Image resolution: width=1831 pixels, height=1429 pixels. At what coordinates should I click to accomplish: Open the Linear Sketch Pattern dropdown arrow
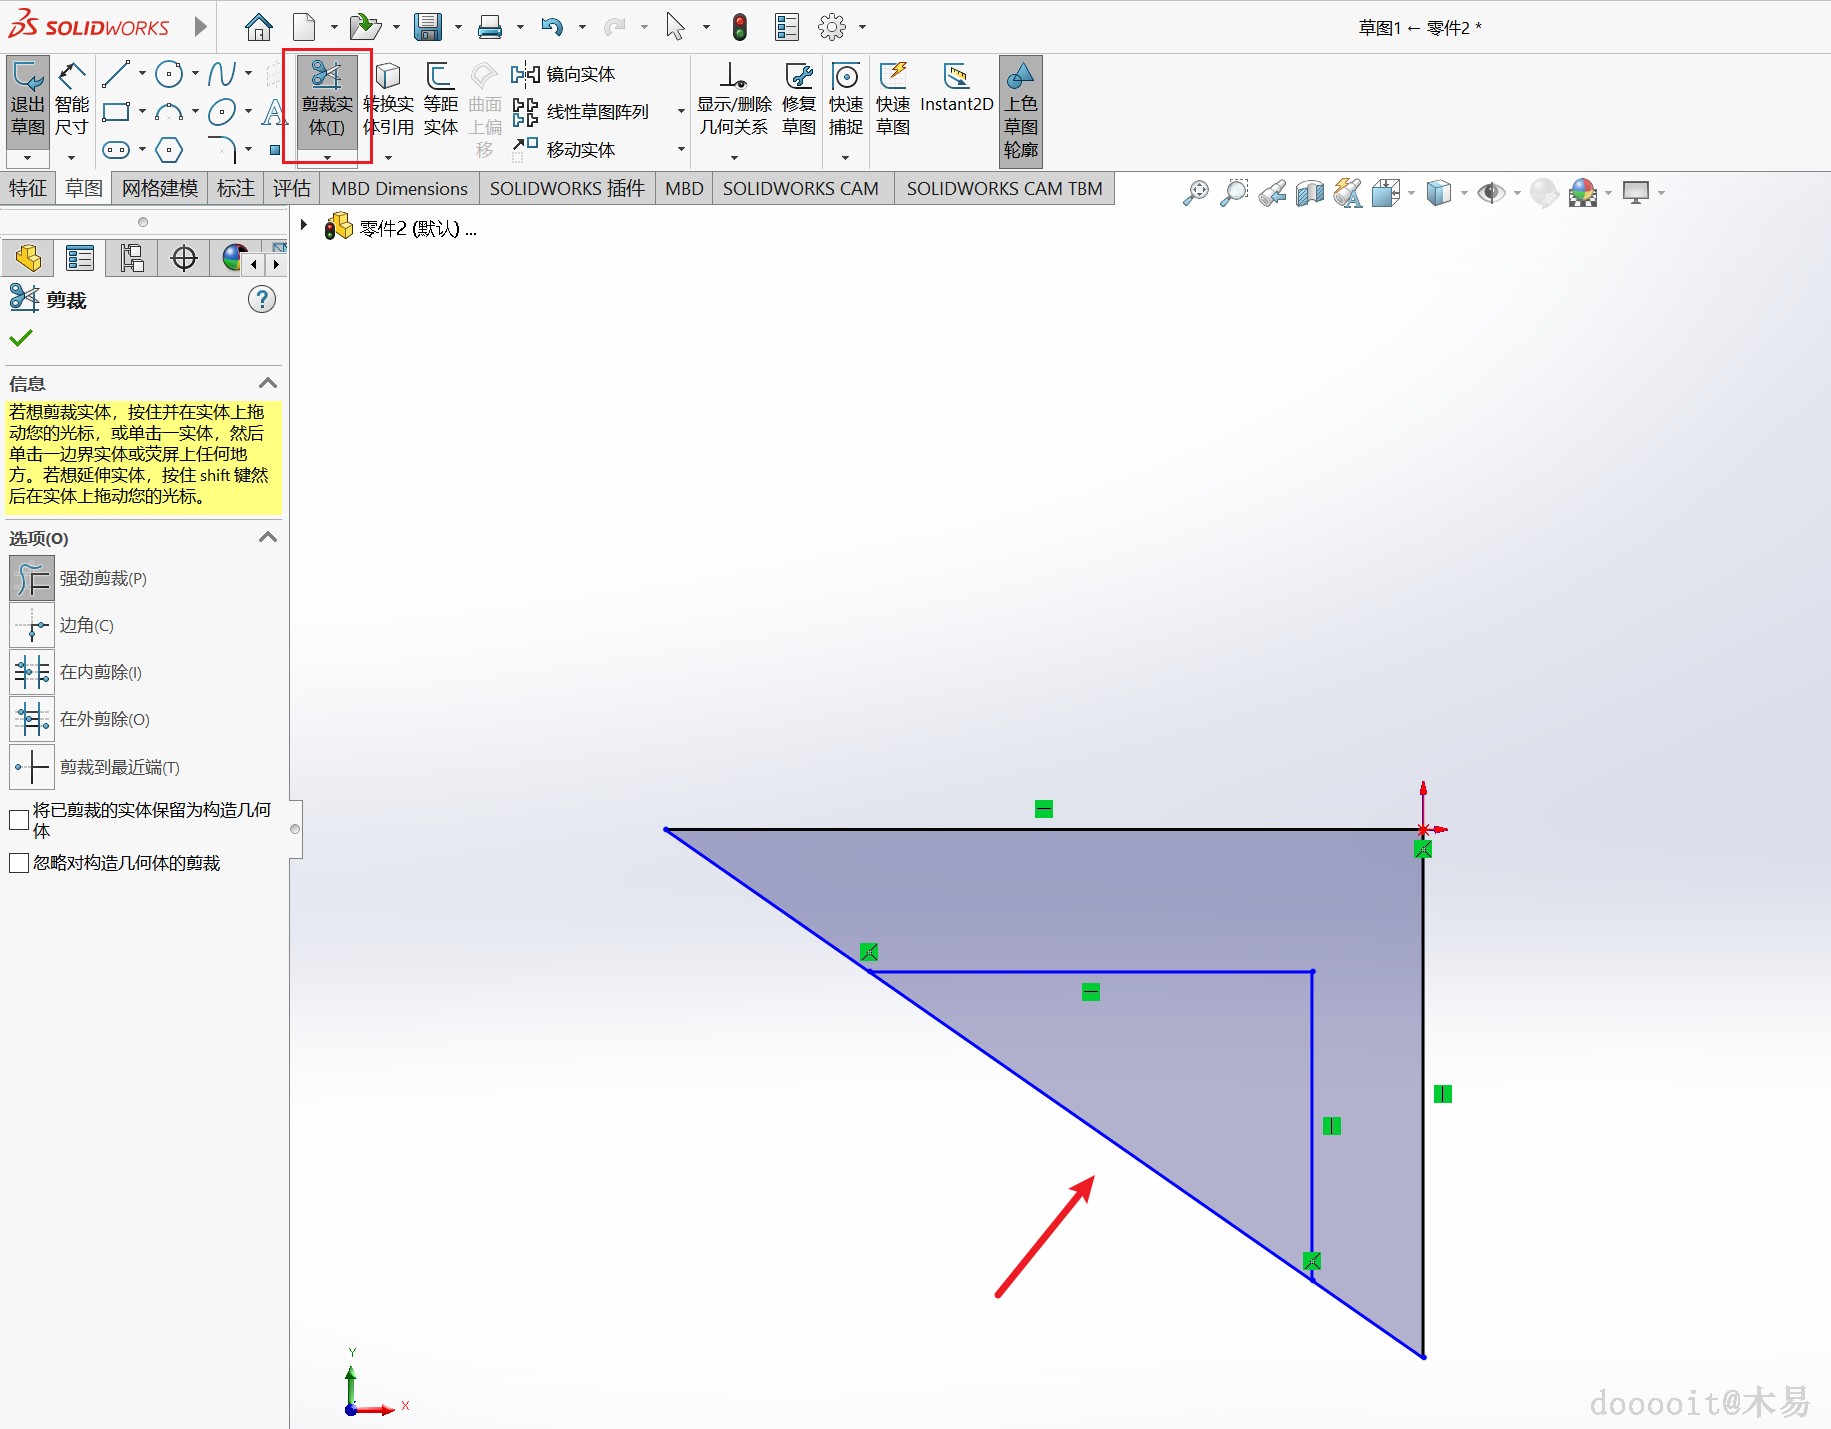(681, 111)
